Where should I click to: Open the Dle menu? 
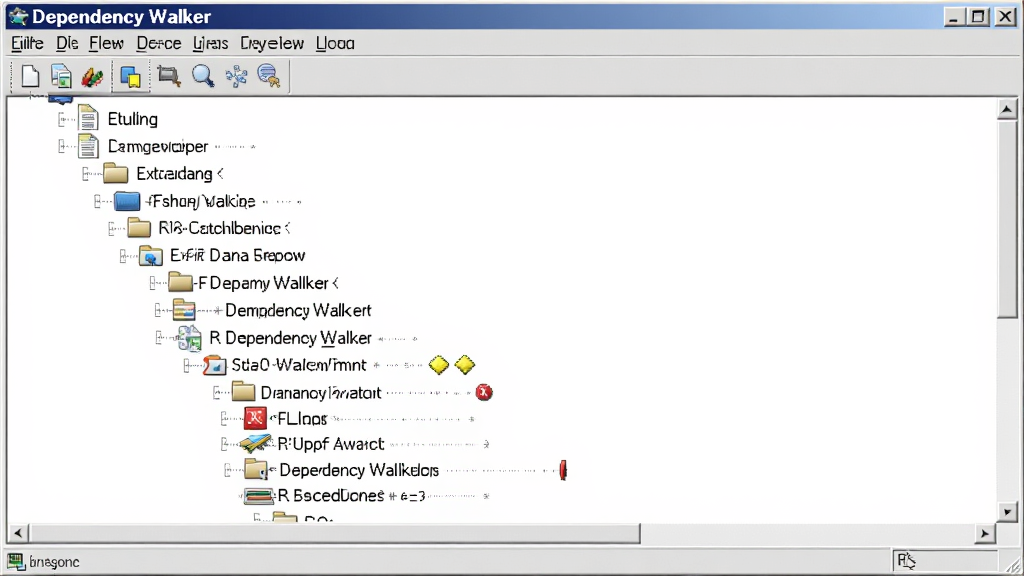pyautogui.click(x=67, y=43)
